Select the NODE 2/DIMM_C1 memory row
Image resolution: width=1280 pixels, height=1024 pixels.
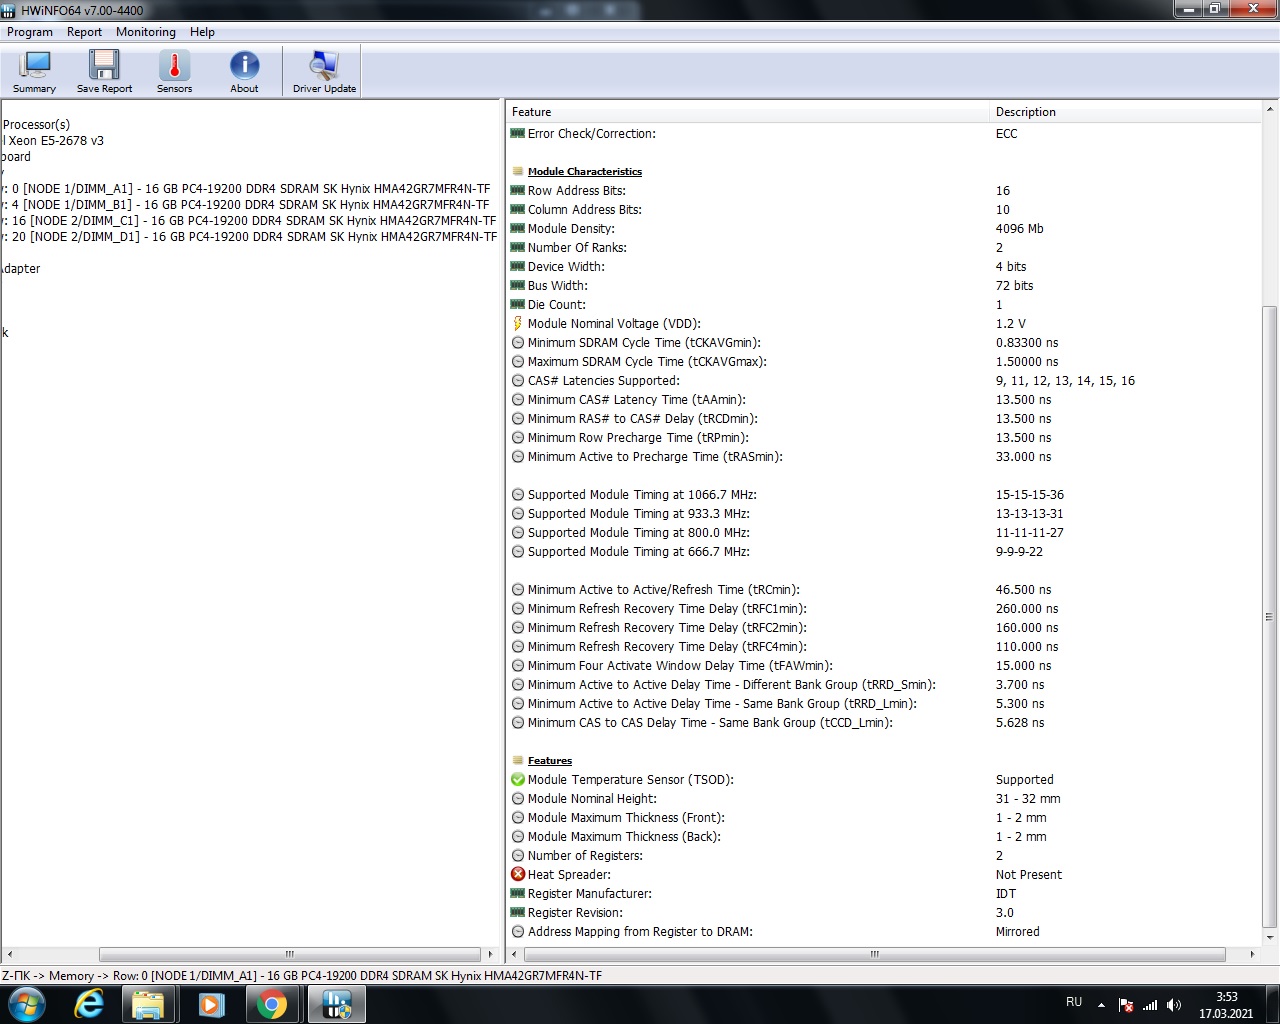click(248, 221)
